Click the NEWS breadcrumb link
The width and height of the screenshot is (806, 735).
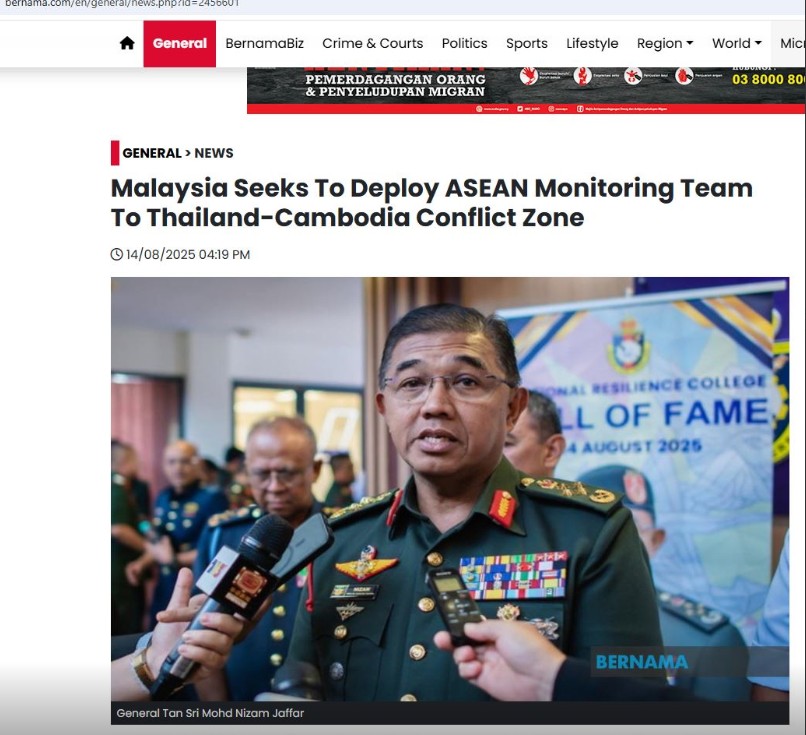point(214,153)
